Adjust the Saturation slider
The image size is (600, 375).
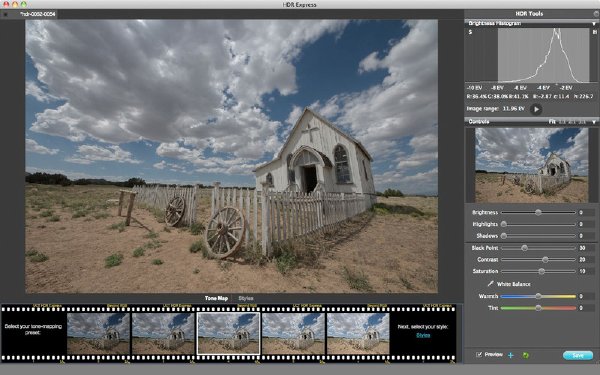coord(538,271)
